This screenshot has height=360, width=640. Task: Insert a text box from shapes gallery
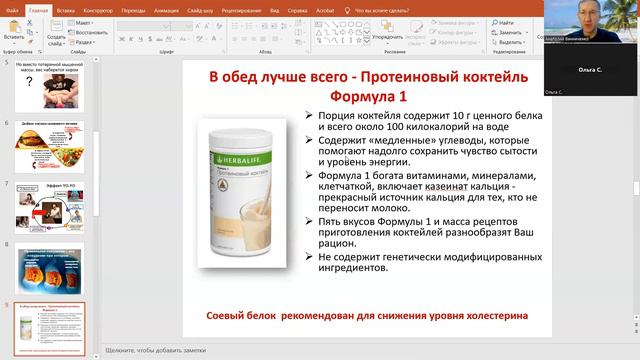(318, 24)
